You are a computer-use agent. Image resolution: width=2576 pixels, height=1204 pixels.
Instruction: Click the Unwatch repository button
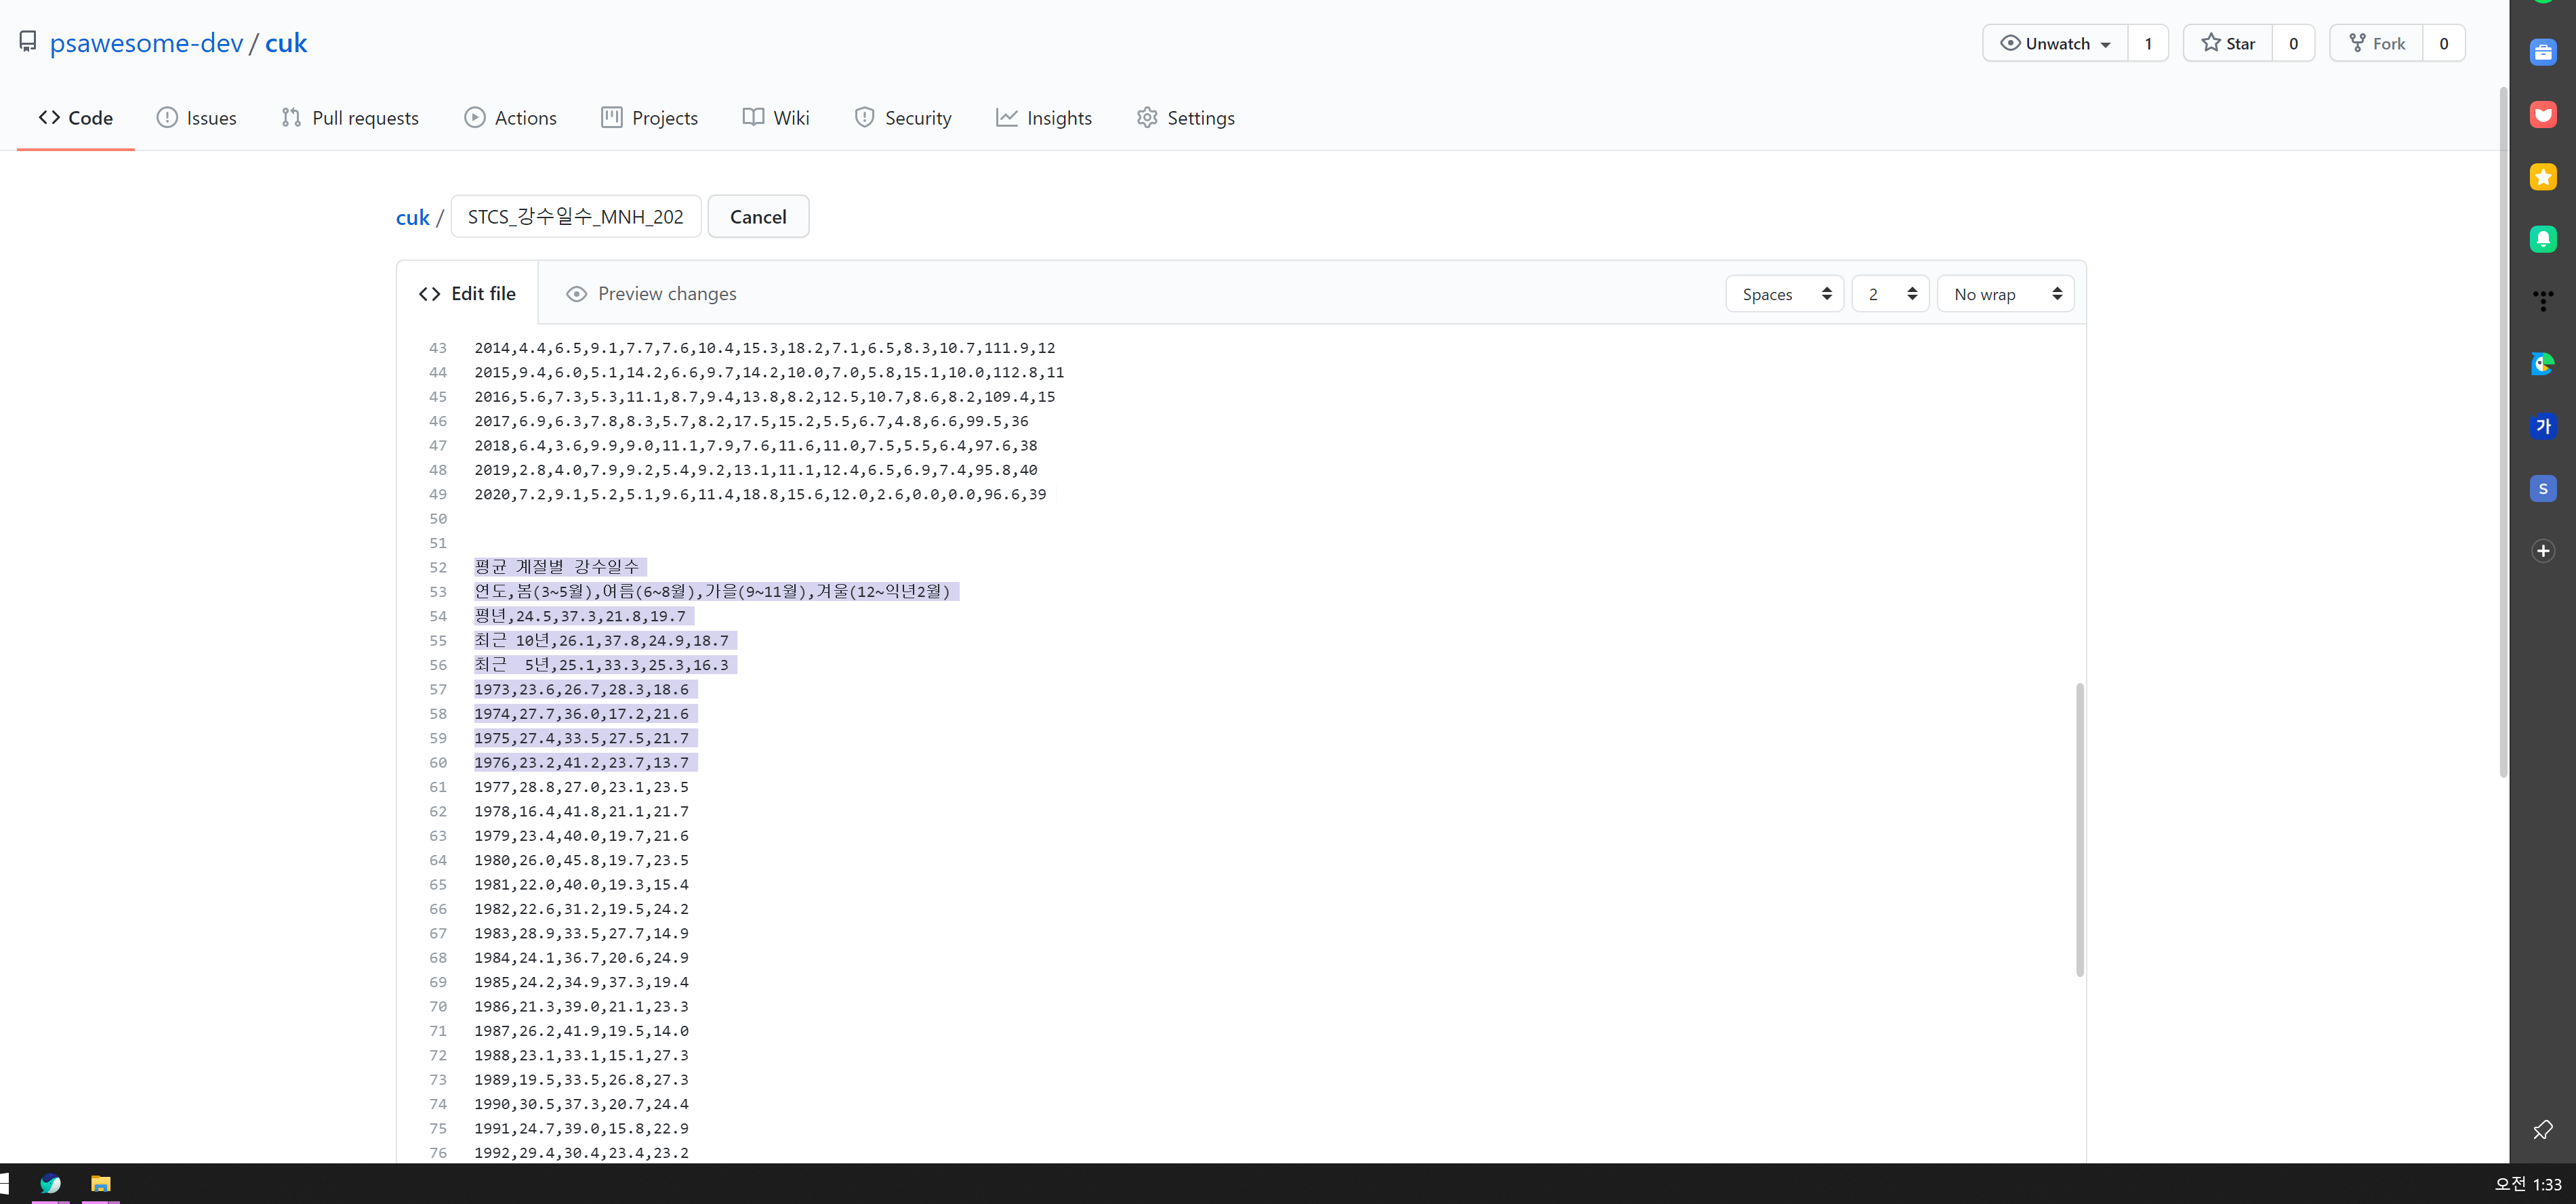click(x=2055, y=43)
